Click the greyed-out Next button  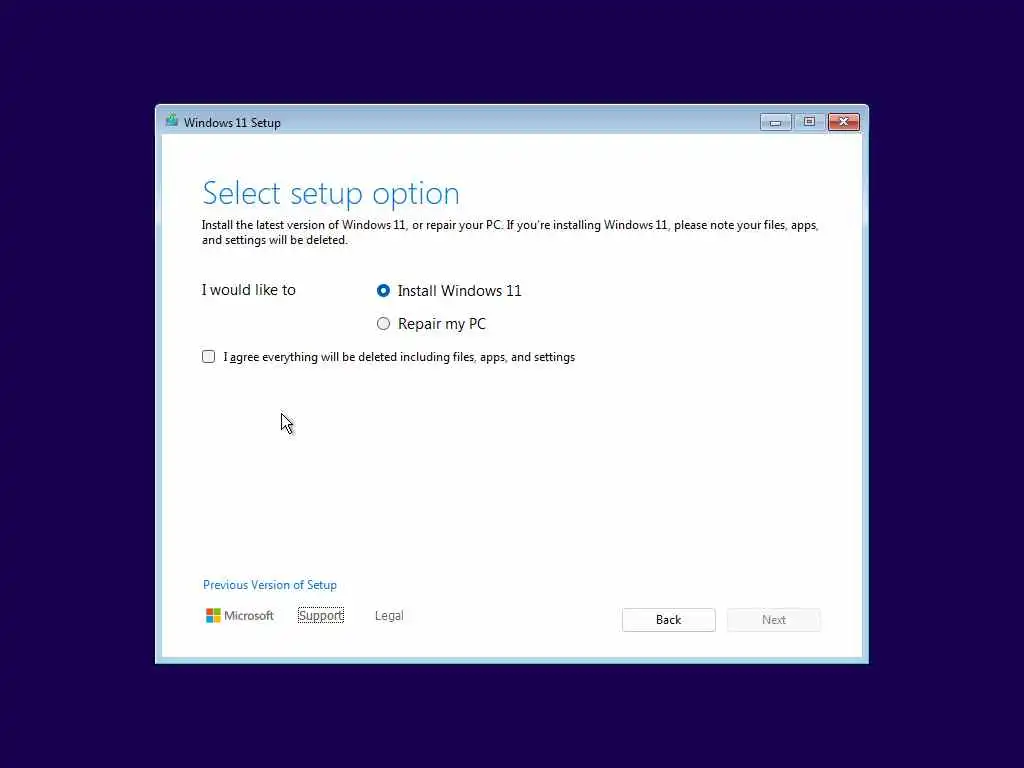774,620
